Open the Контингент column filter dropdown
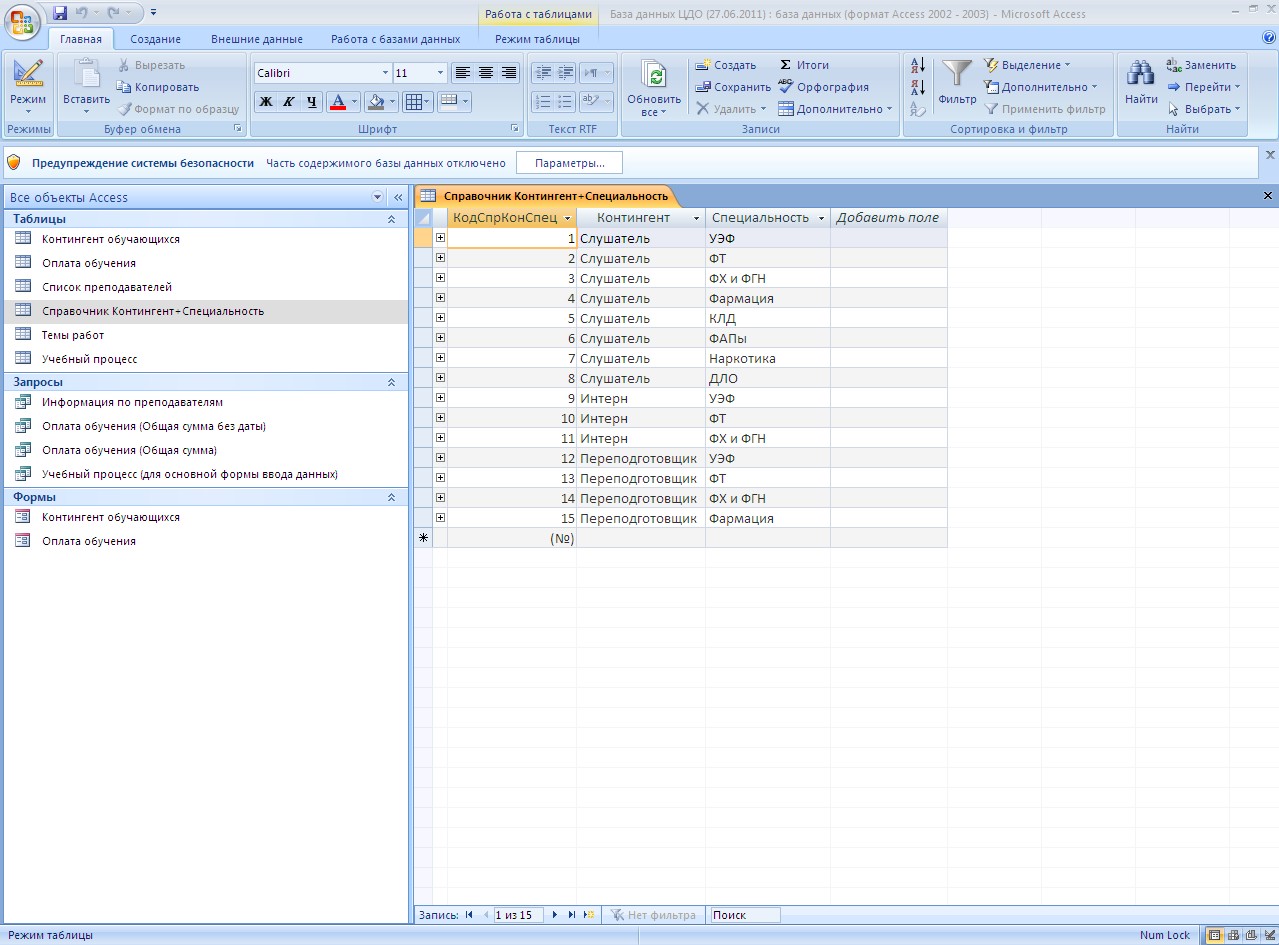 (696, 218)
